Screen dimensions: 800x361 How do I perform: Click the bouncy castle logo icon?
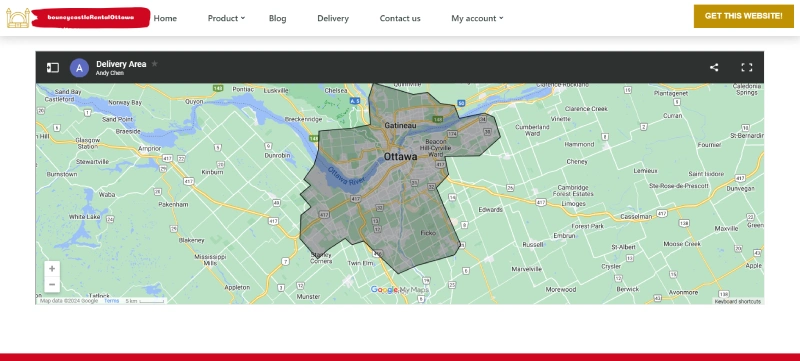point(18,18)
